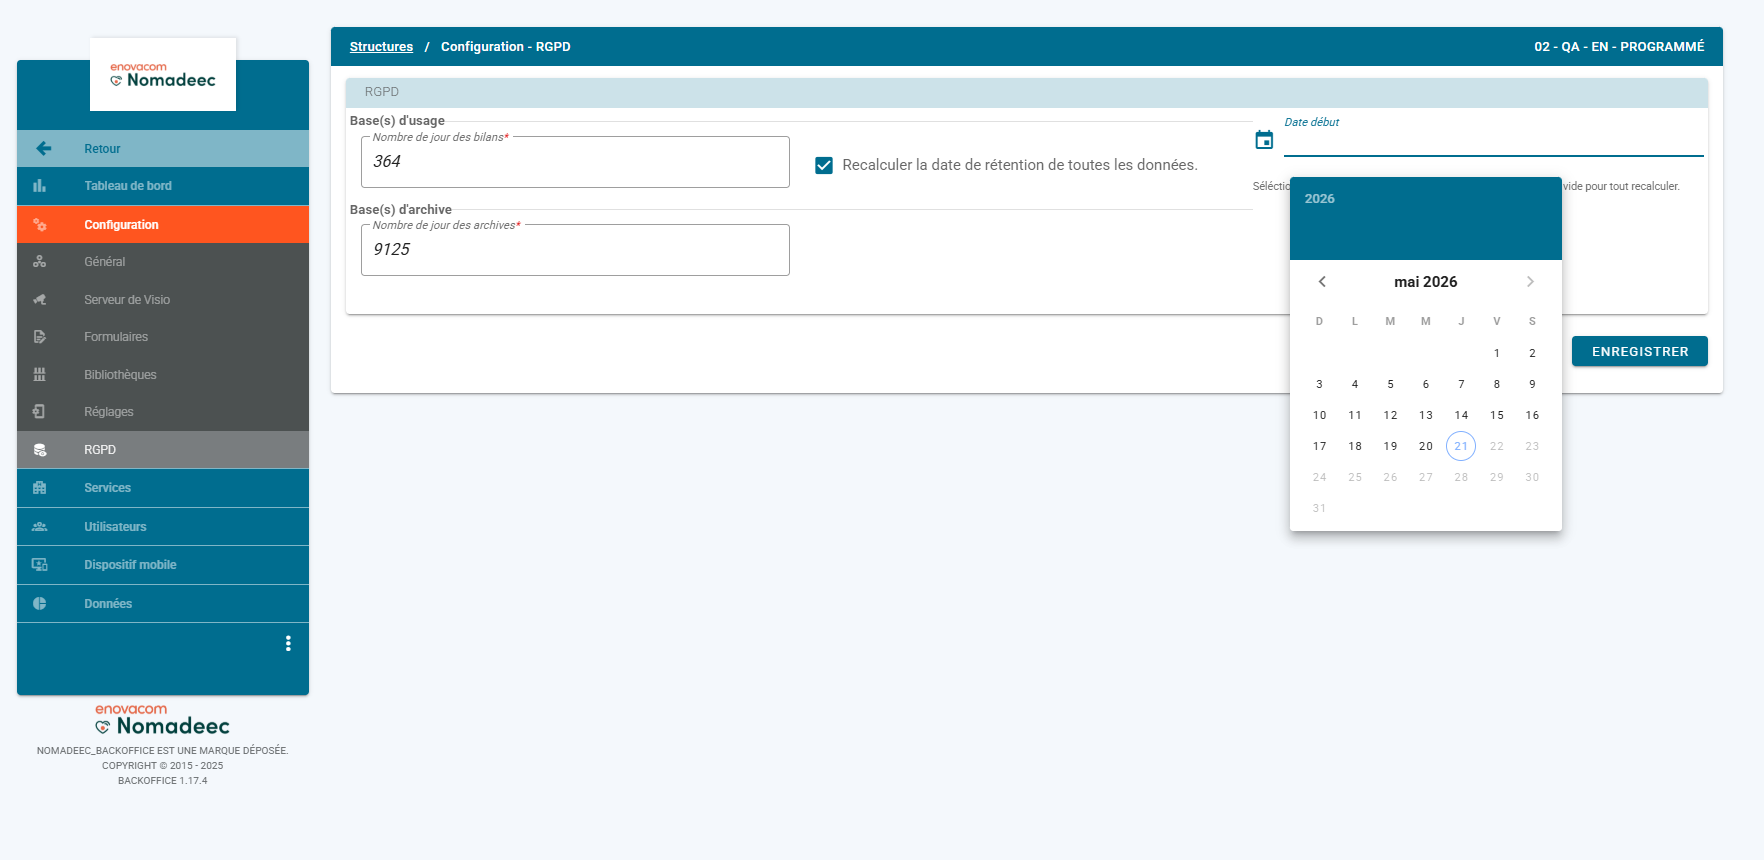1764x860 pixels.
Task: Click the Nombre de jour des bilans field
Action: coord(575,162)
